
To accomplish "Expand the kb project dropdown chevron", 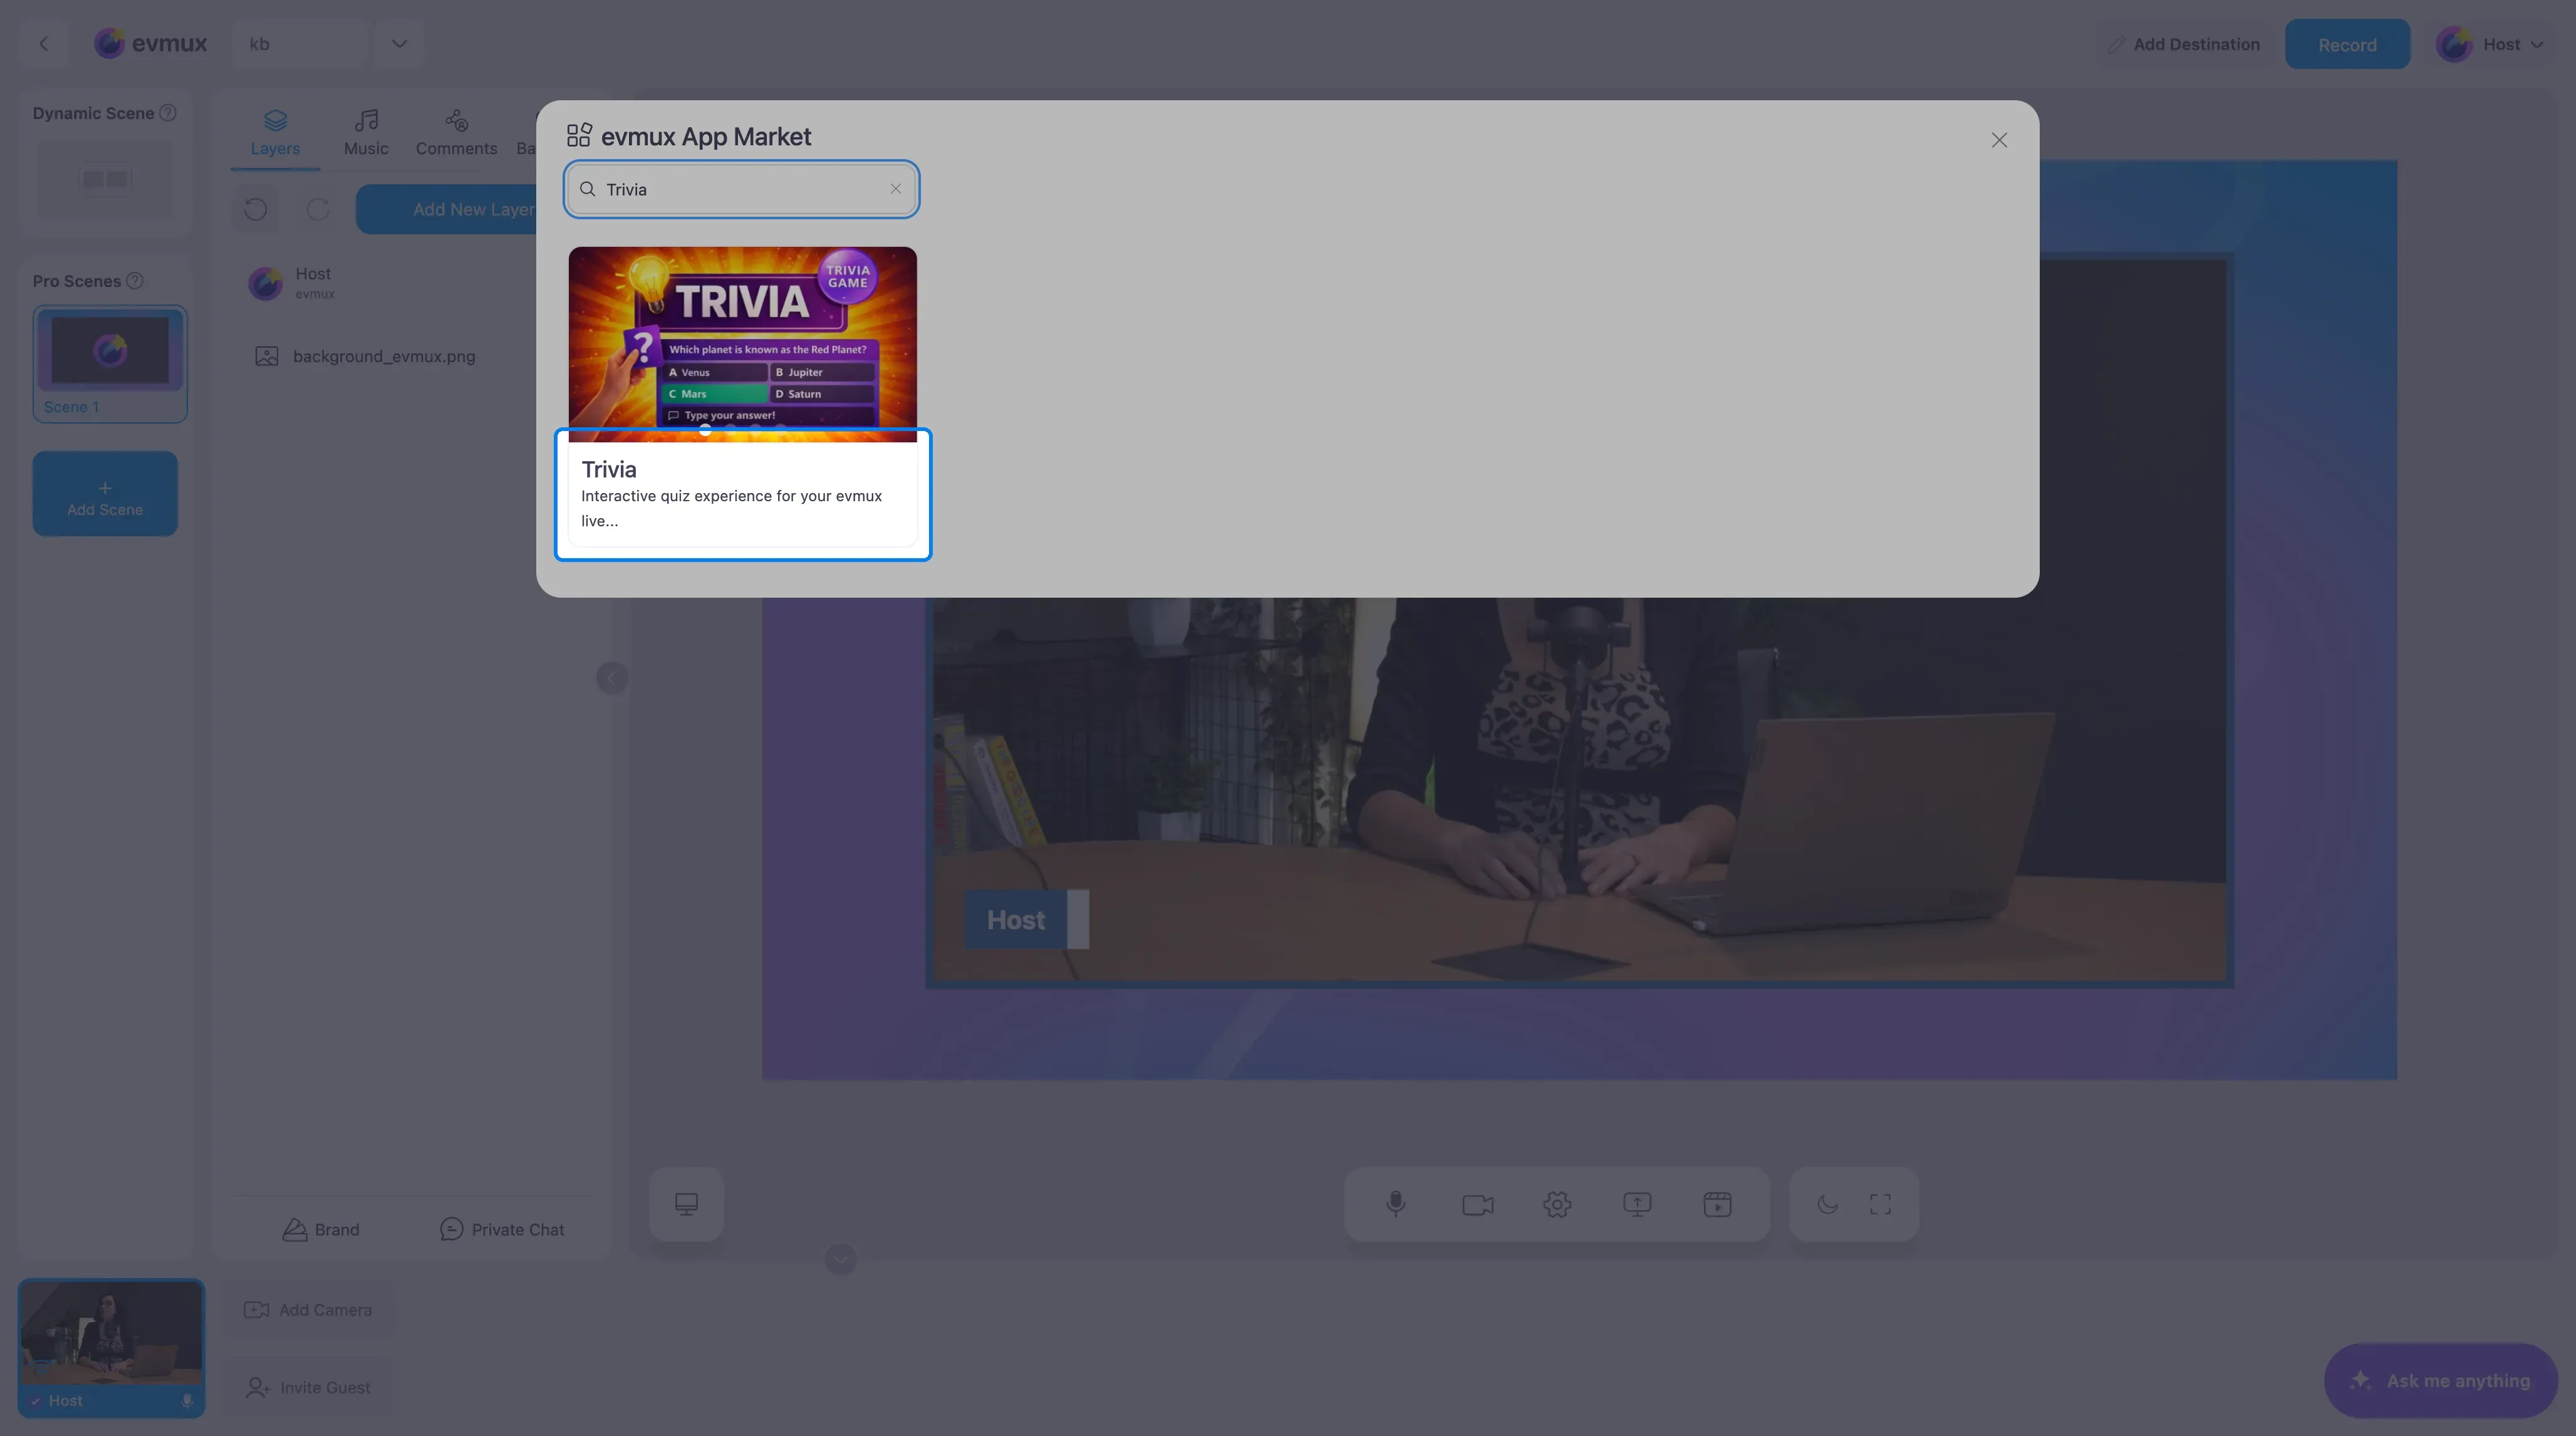I will (399, 44).
